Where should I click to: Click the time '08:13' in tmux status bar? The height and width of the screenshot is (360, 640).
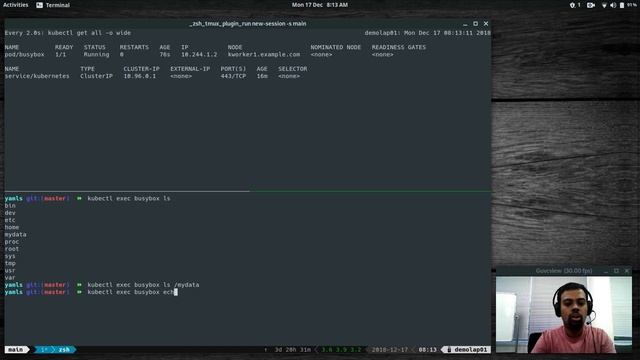[427, 350]
